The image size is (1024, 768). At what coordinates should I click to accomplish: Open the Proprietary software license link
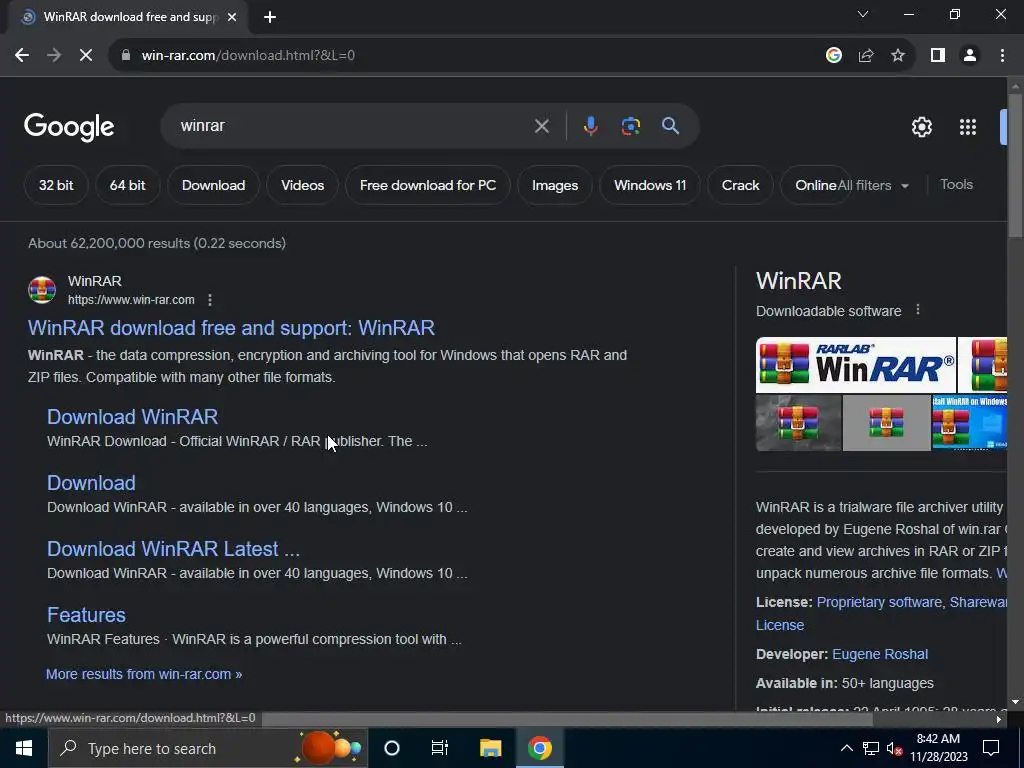pyautogui.click(x=879, y=602)
